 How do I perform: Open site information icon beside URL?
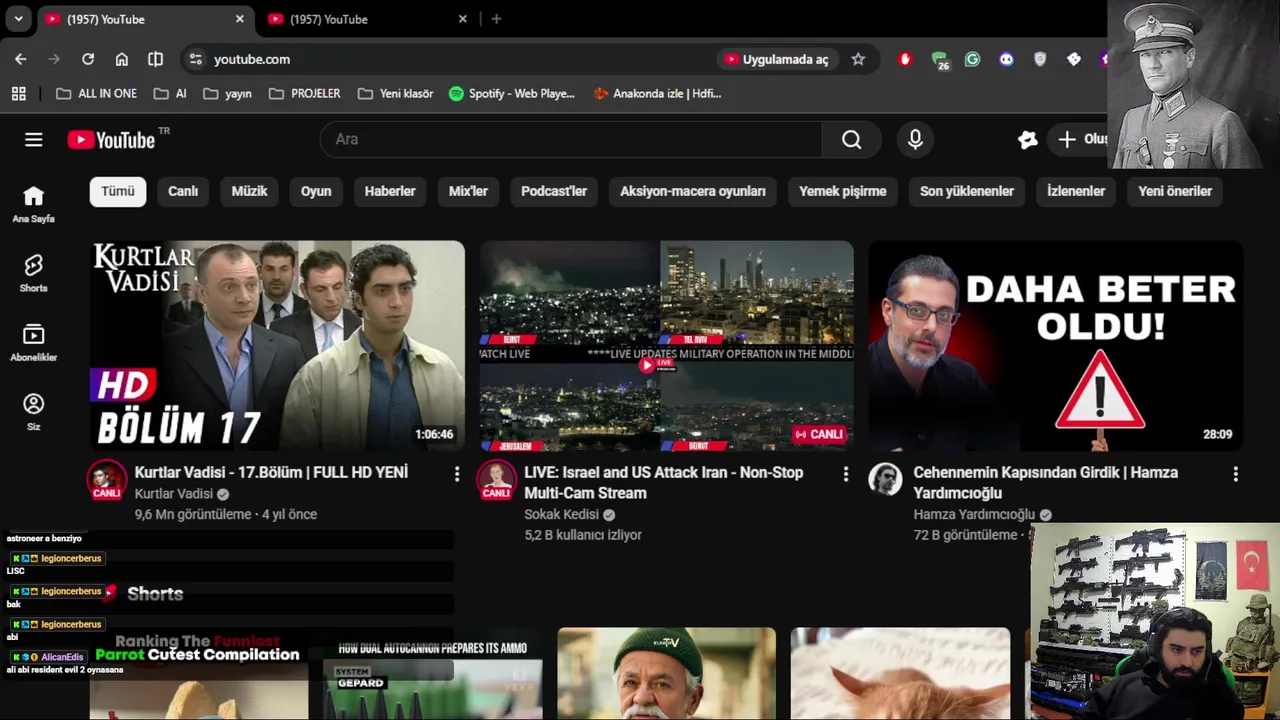[195, 59]
